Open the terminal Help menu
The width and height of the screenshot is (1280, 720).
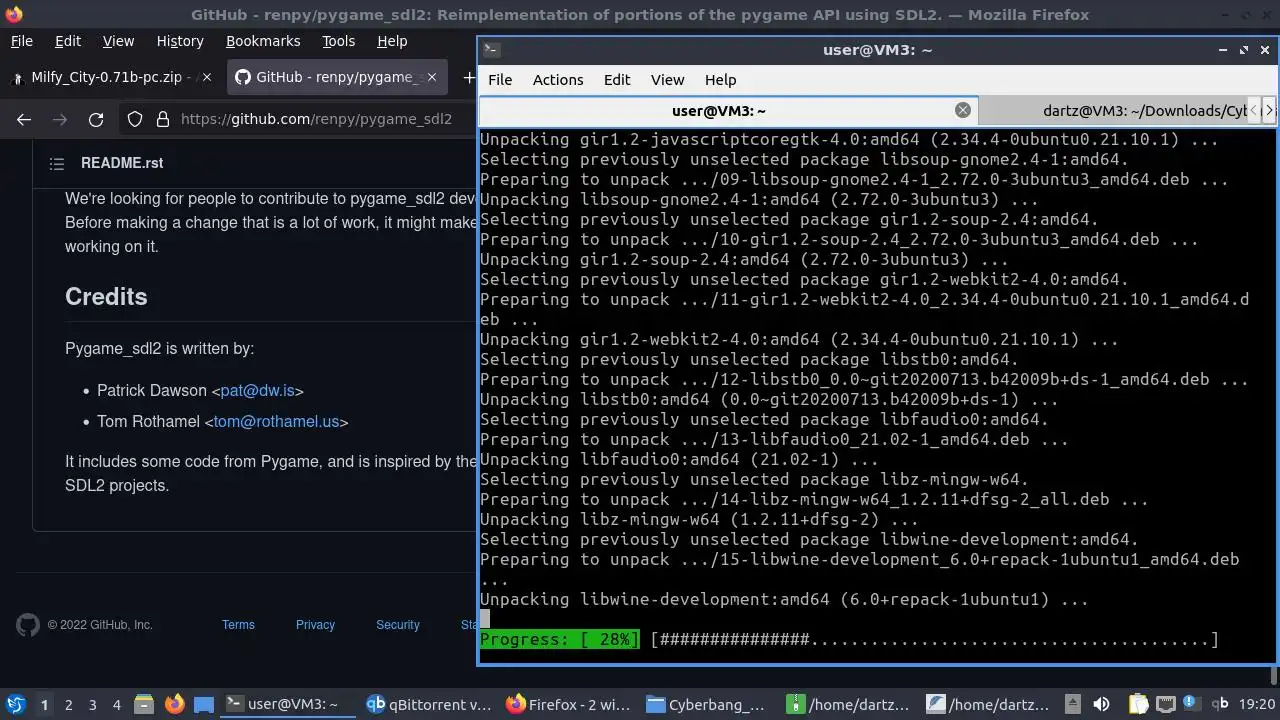[720, 80]
